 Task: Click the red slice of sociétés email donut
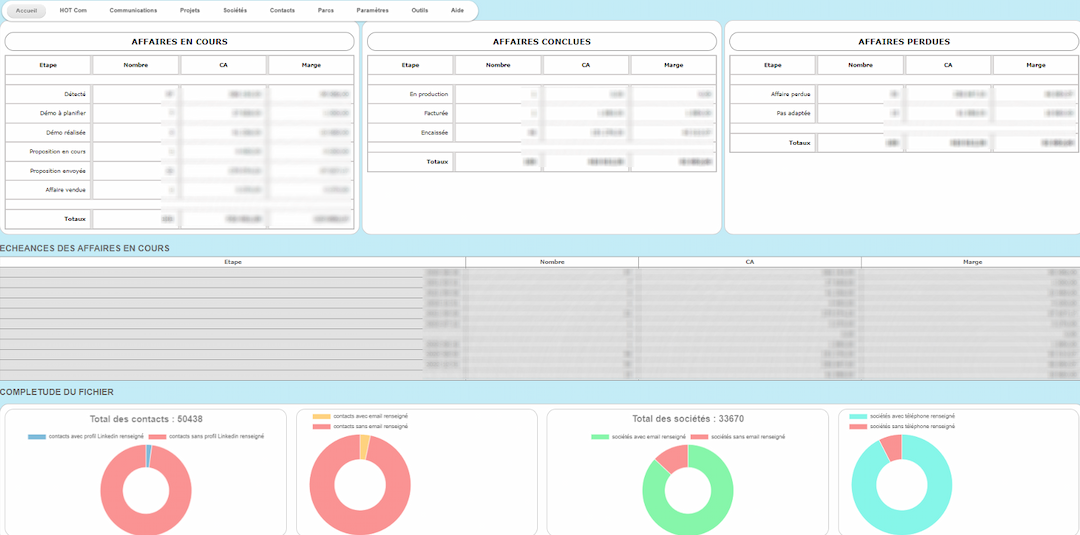(672, 457)
